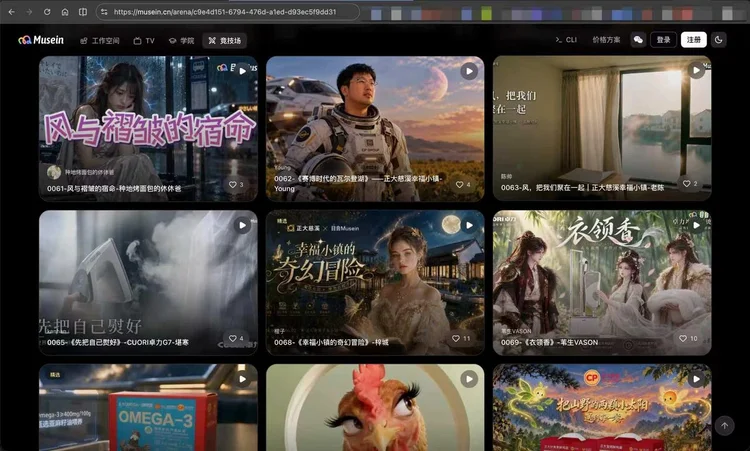Viewport: 750px width, 451px height.
Task: Open the CP mountain sunrise thumbnail
Action: click(x=602, y=407)
